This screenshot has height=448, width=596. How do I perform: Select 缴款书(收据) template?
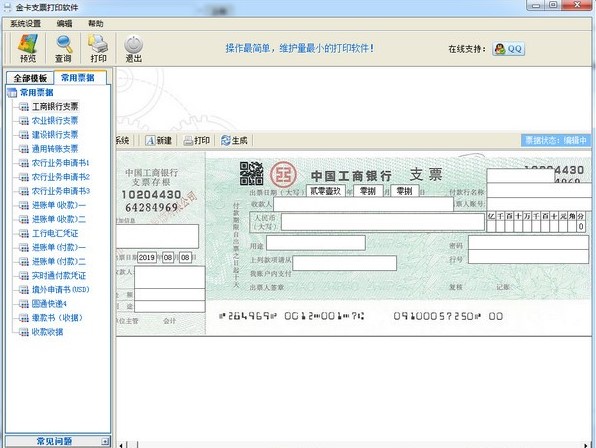[x=57, y=318]
